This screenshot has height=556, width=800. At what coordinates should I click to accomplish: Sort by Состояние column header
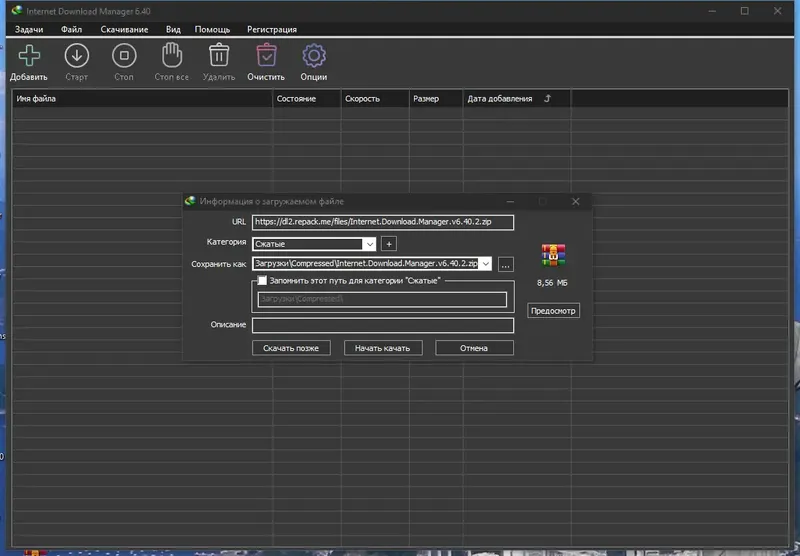(307, 98)
